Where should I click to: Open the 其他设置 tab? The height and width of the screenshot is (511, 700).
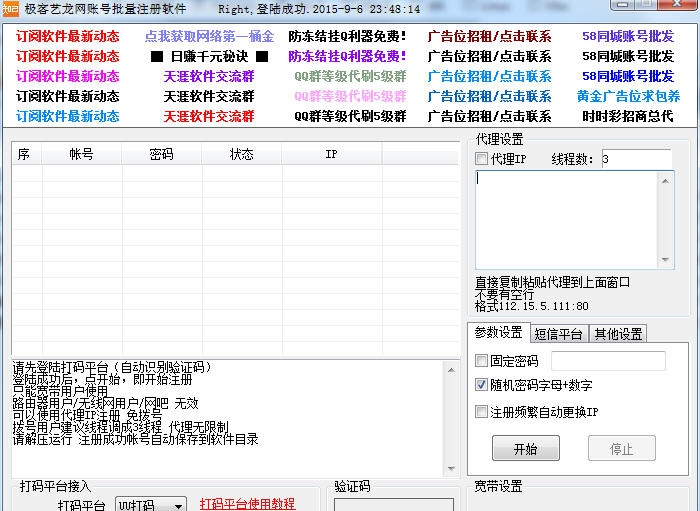(617, 334)
